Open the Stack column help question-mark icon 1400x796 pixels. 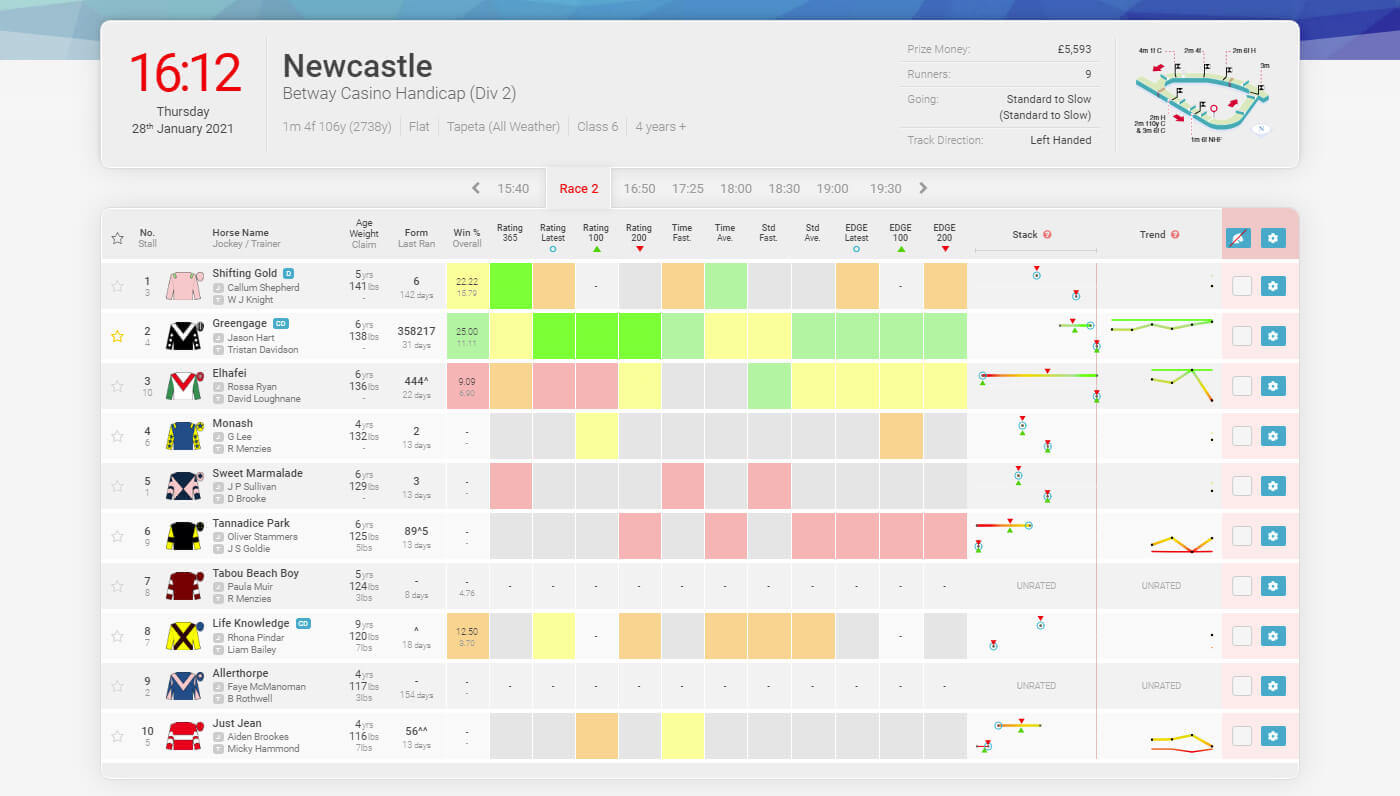point(1046,234)
